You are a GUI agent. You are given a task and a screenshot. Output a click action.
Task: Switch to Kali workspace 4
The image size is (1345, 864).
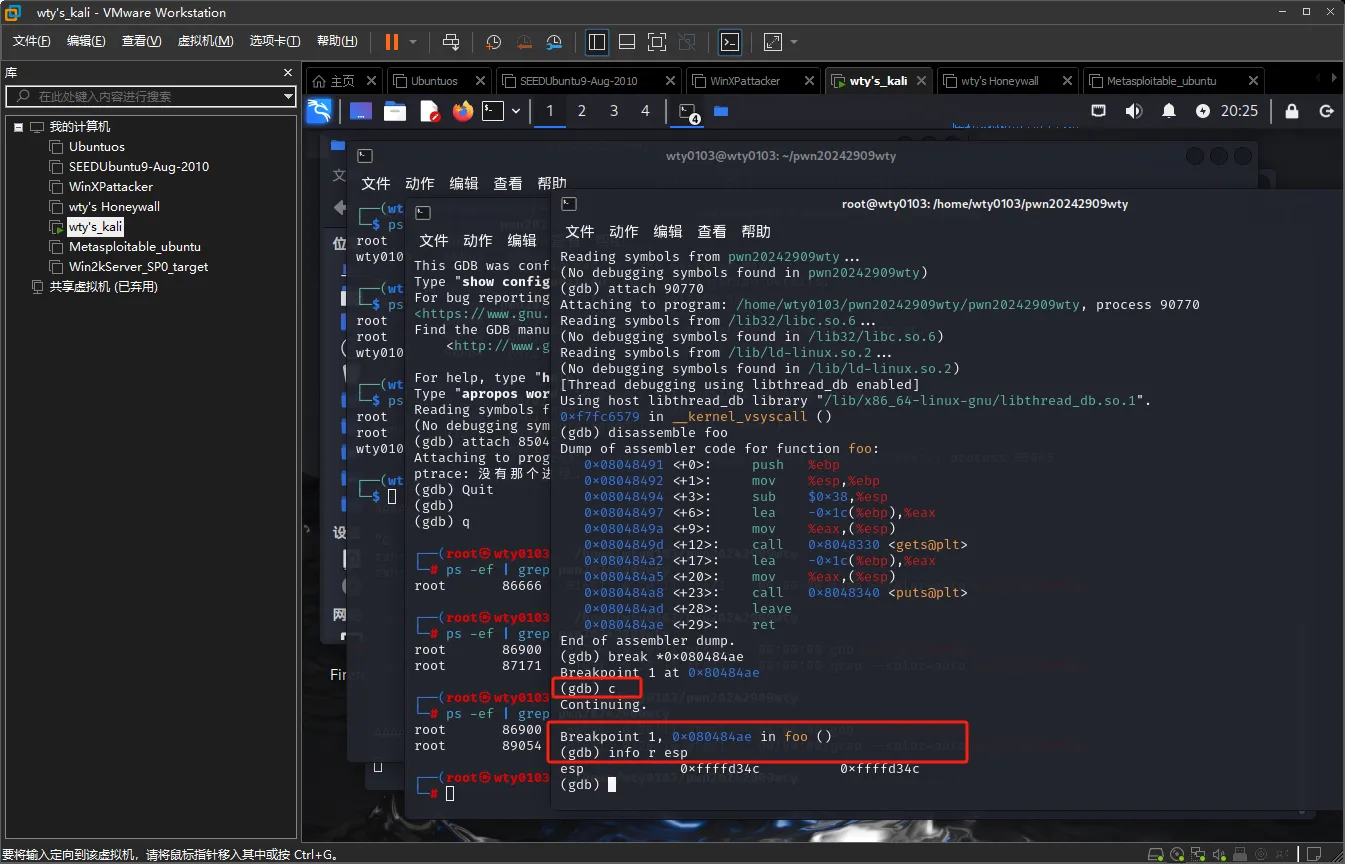click(645, 111)
